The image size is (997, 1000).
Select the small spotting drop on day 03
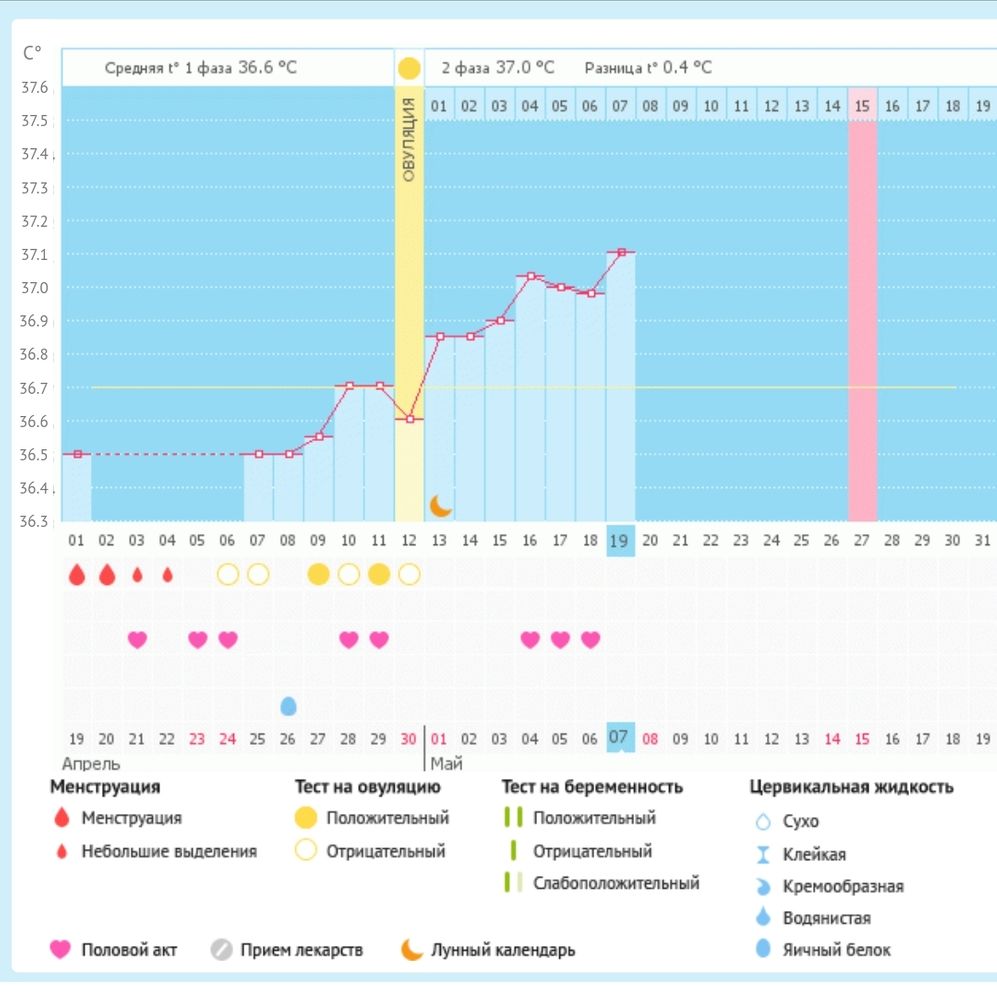pos(137,575)
